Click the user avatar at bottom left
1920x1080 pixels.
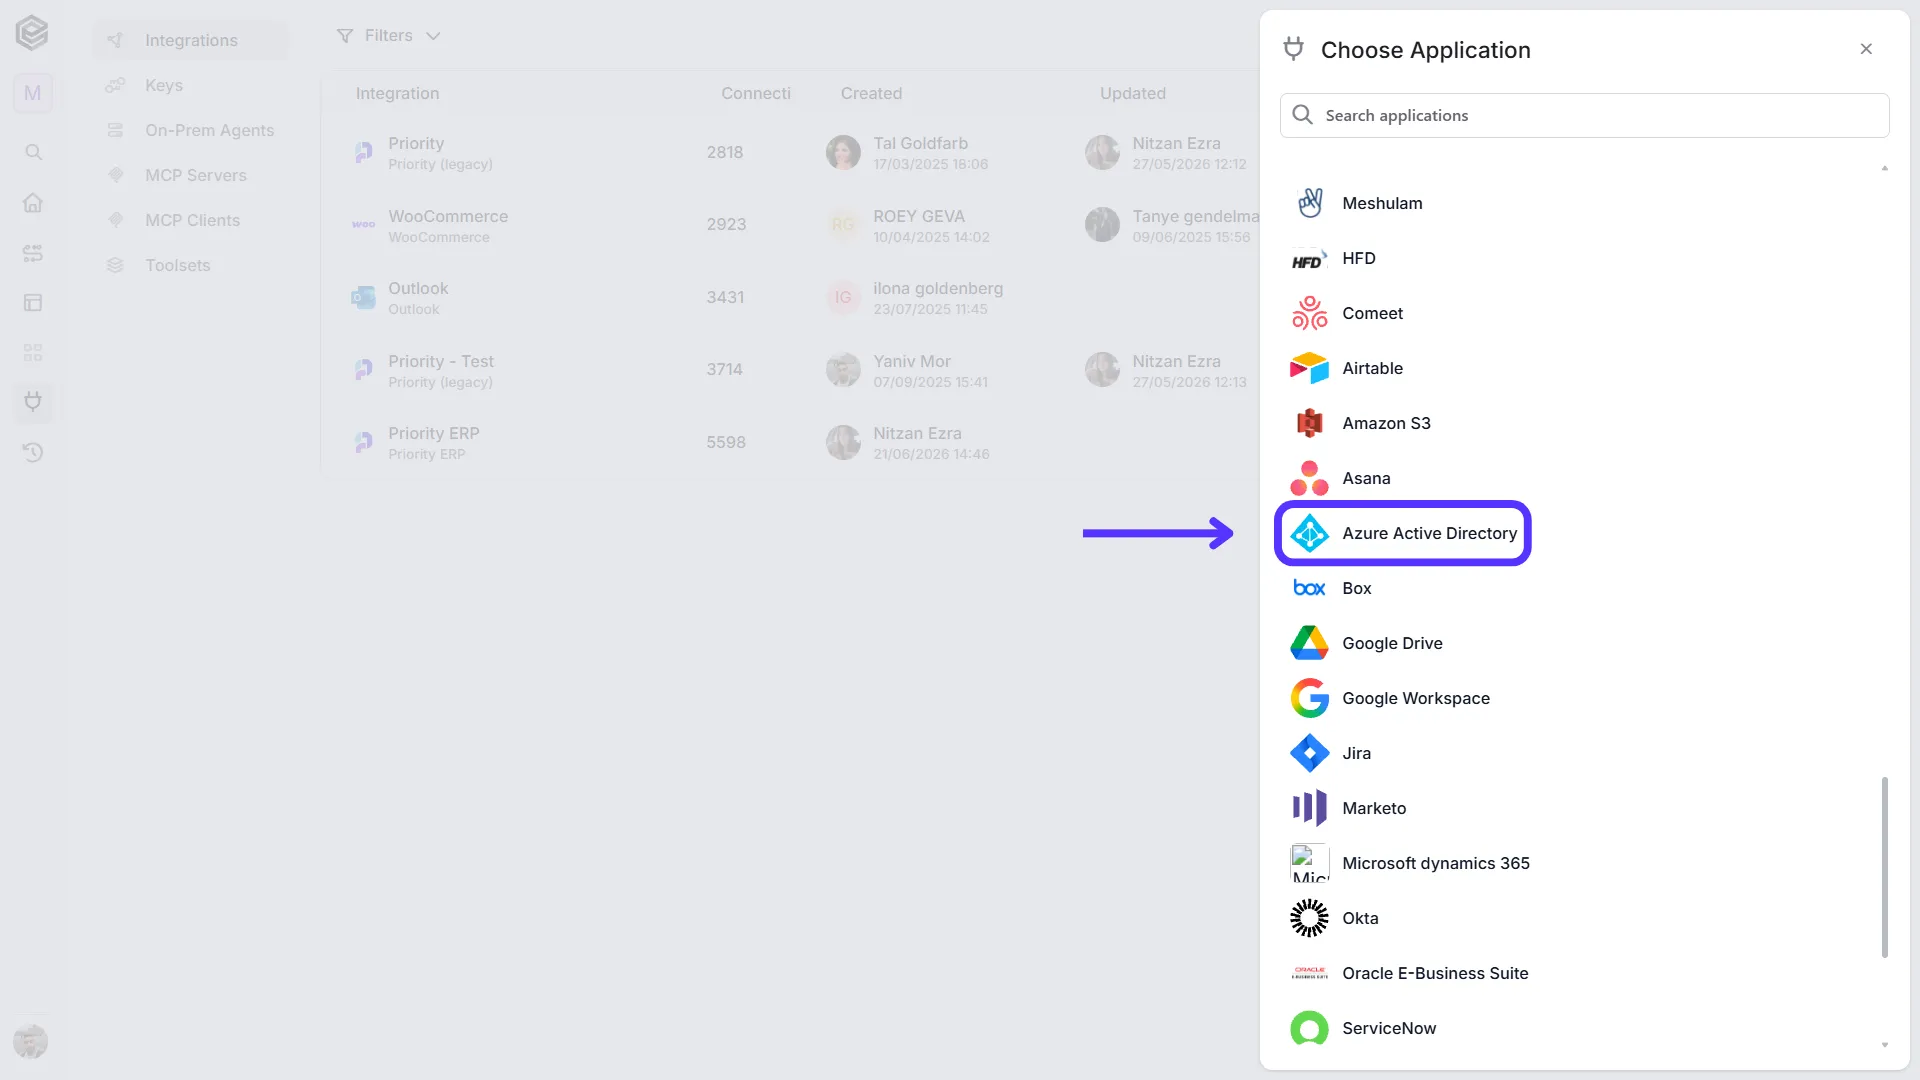[31, 1041]
